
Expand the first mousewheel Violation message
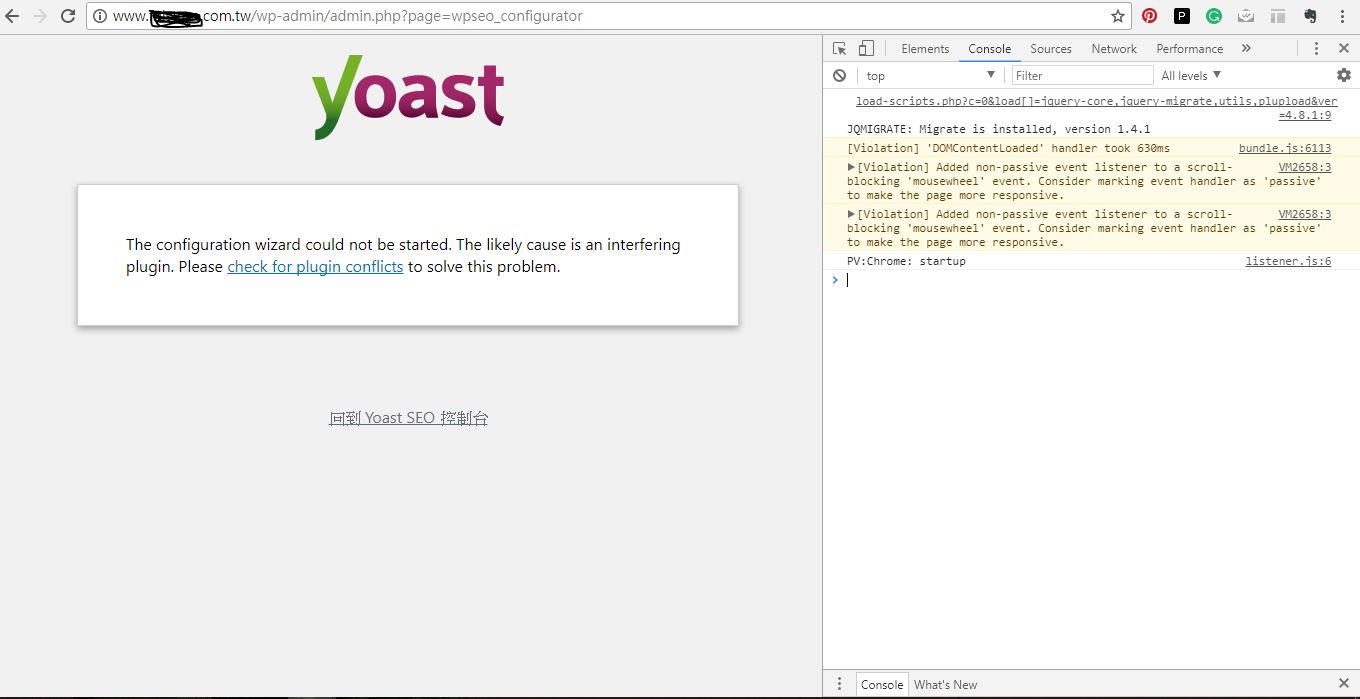(x=851, y=167)
